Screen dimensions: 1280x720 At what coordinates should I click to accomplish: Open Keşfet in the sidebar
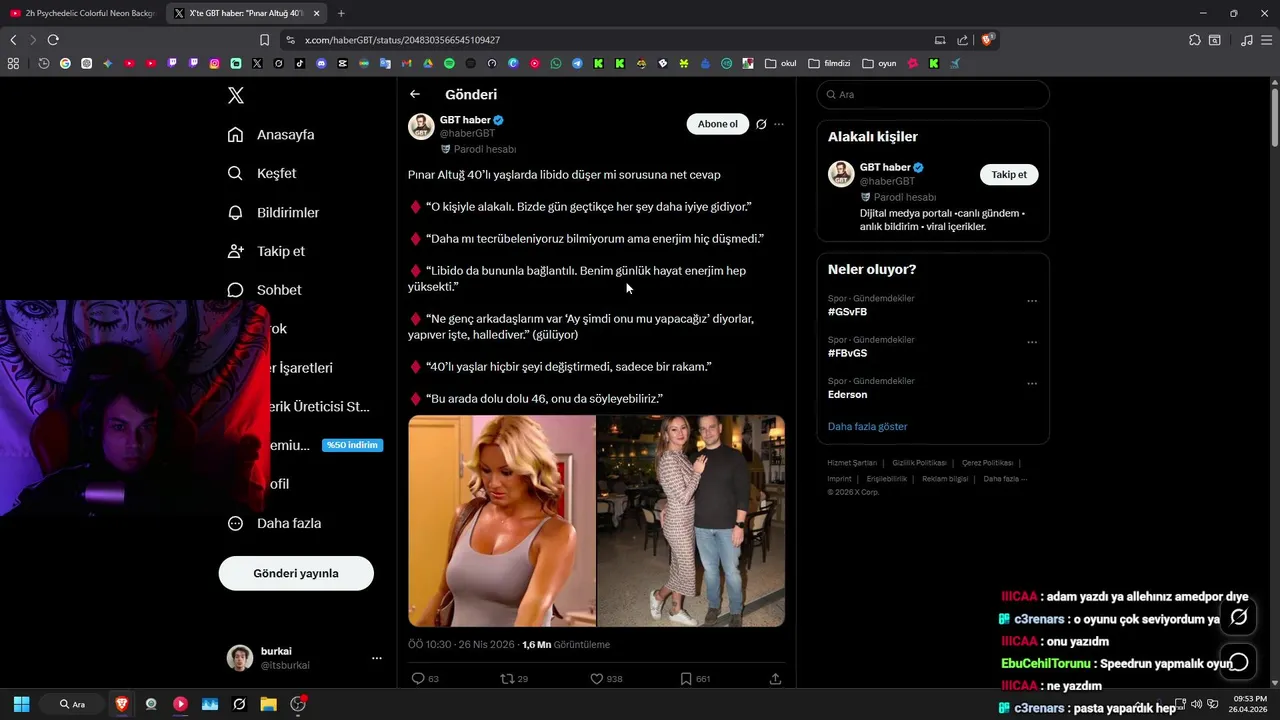pos(262,173)
